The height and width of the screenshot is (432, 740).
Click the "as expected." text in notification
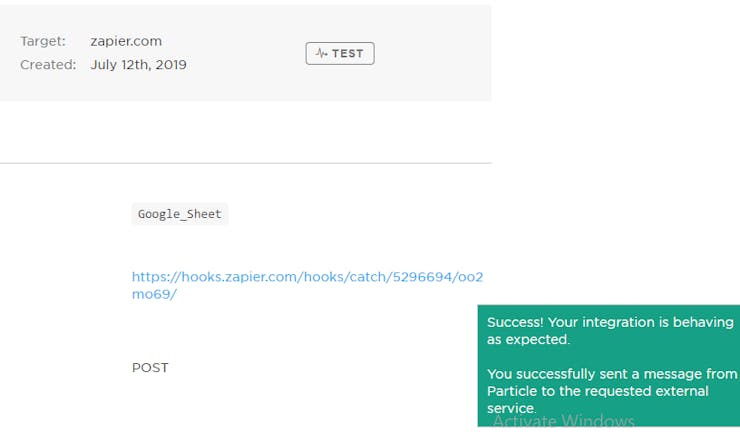[528, 340]
